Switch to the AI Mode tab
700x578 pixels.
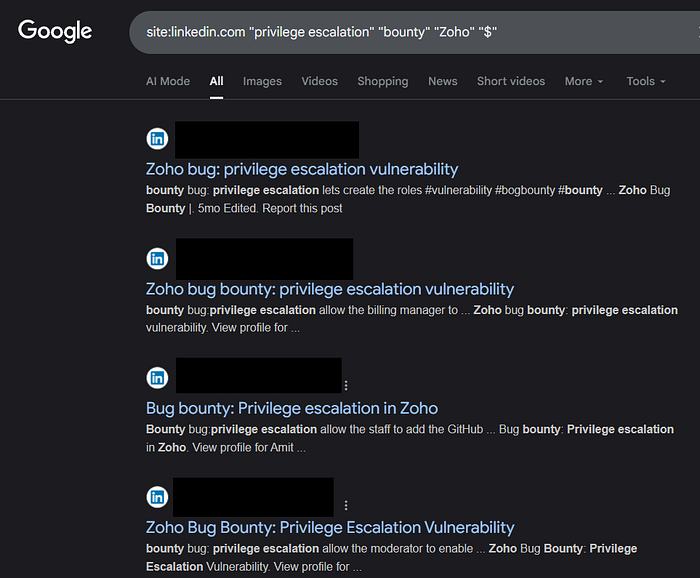click(x=168, y=81)
